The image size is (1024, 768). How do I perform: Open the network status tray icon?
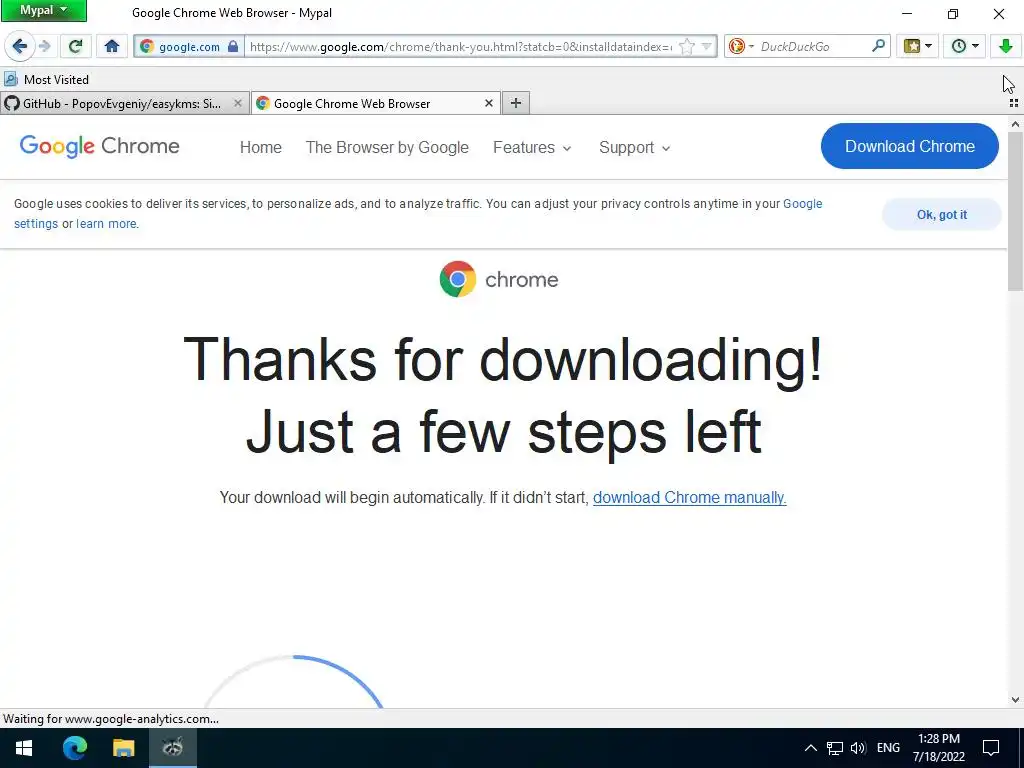click(834, 748)
